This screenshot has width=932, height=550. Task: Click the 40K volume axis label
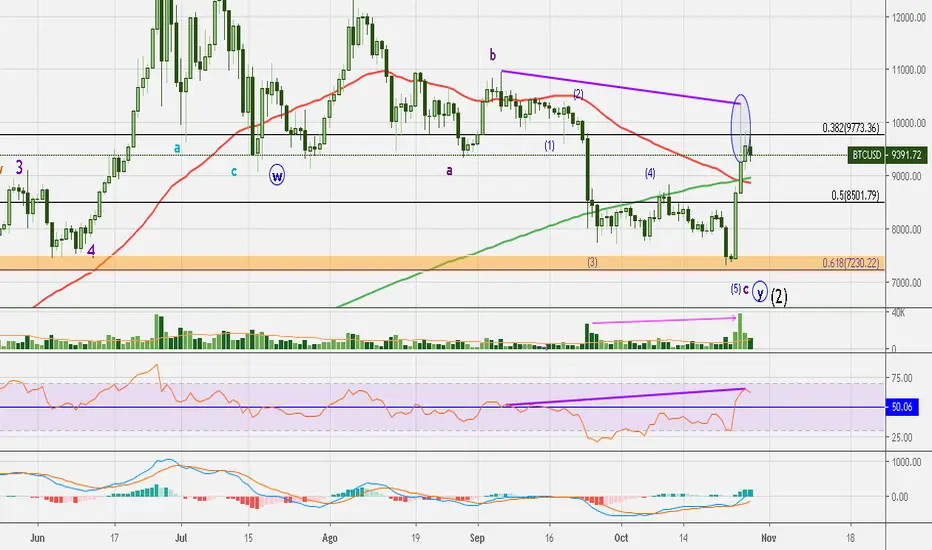898,313
